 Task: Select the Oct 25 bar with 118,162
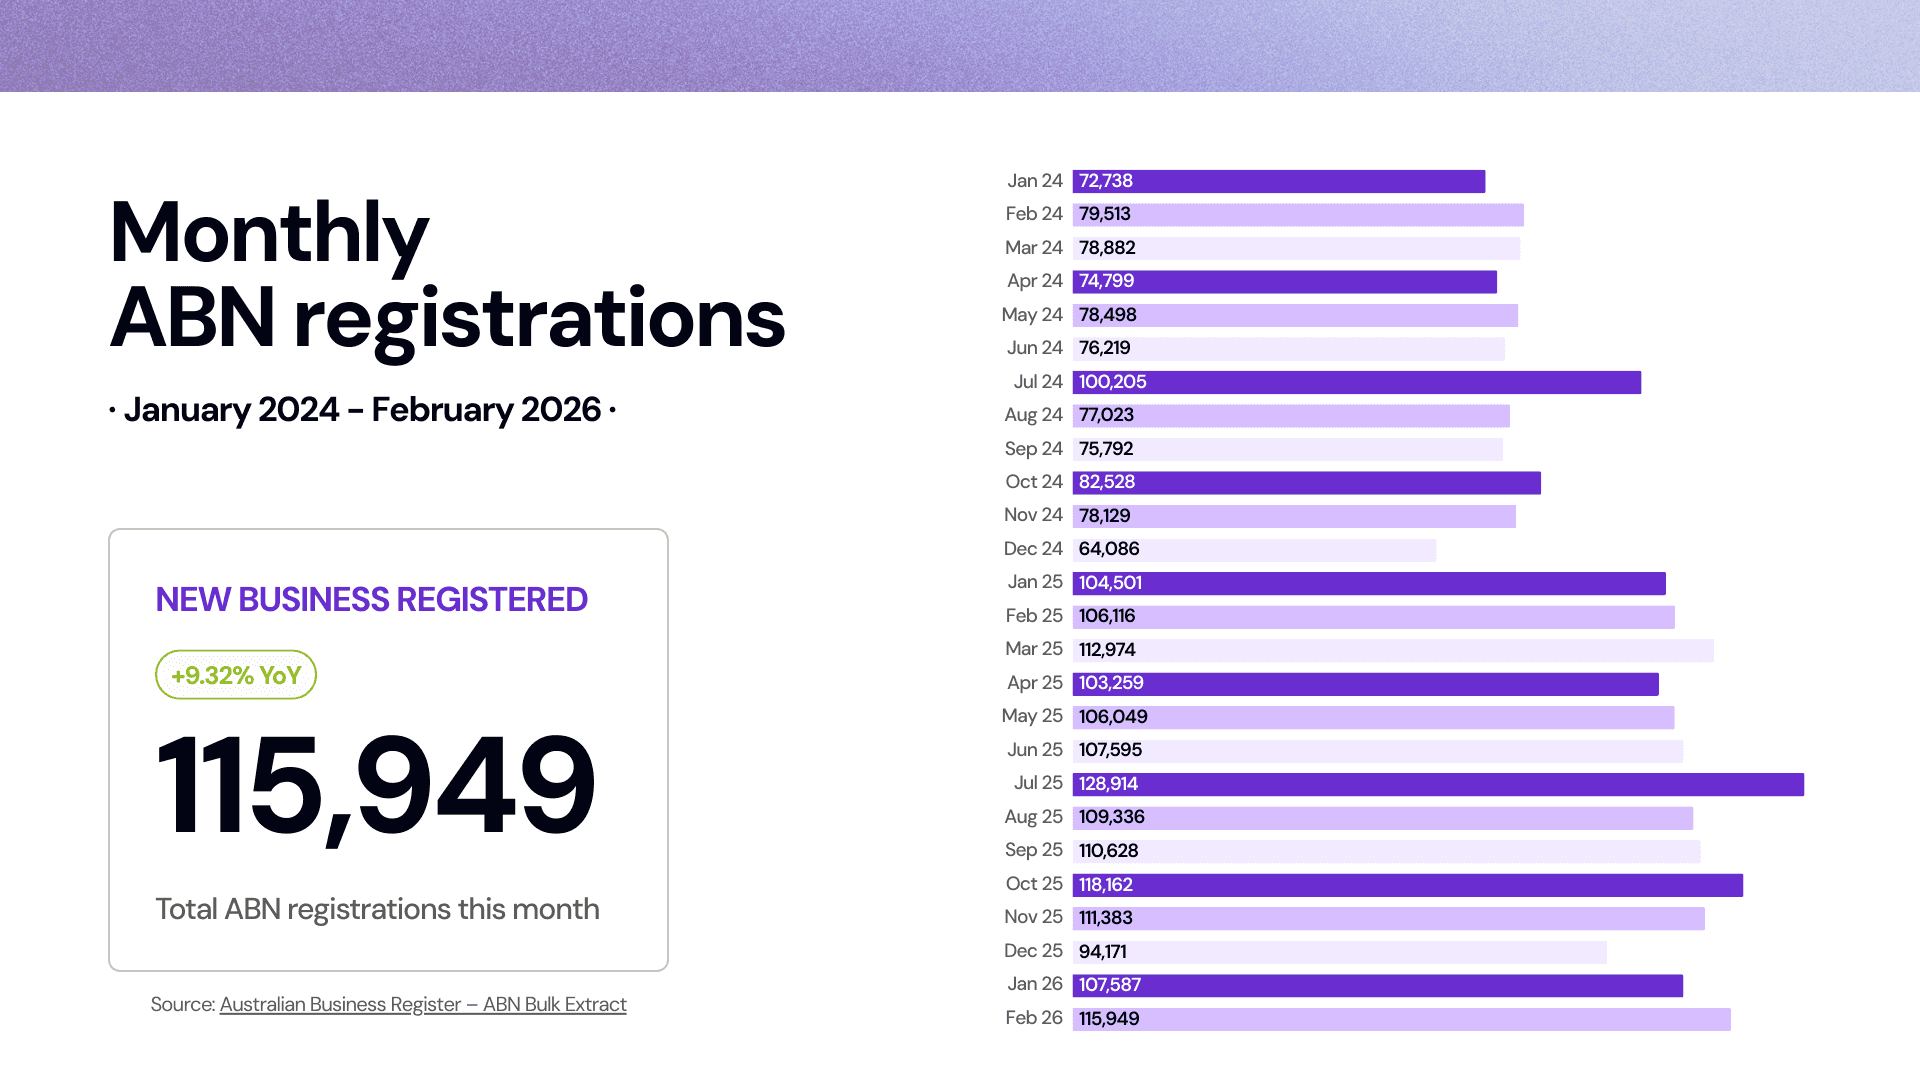(x=1407, y=885)
